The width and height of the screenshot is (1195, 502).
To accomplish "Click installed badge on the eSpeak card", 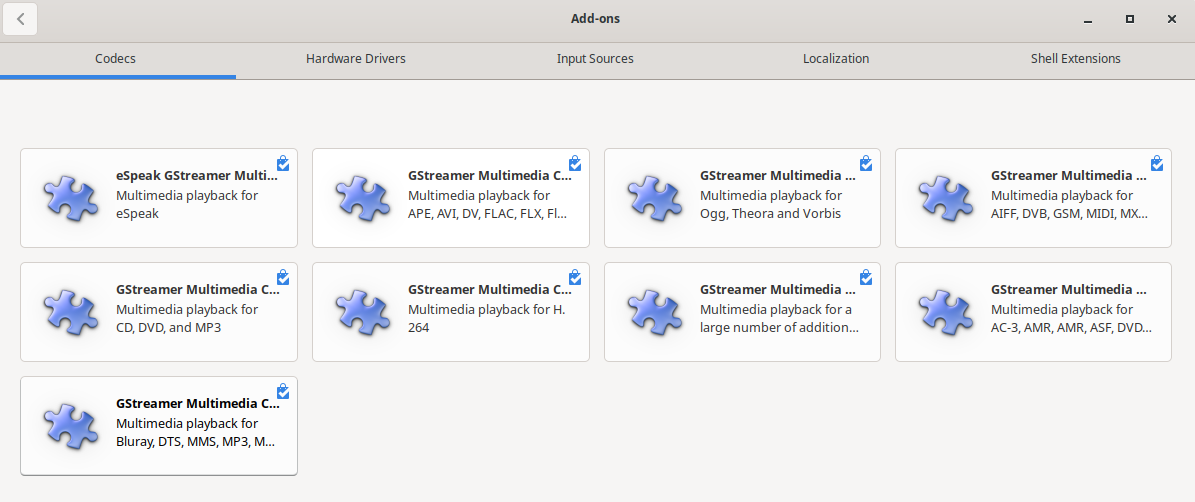I will (283, 163).
